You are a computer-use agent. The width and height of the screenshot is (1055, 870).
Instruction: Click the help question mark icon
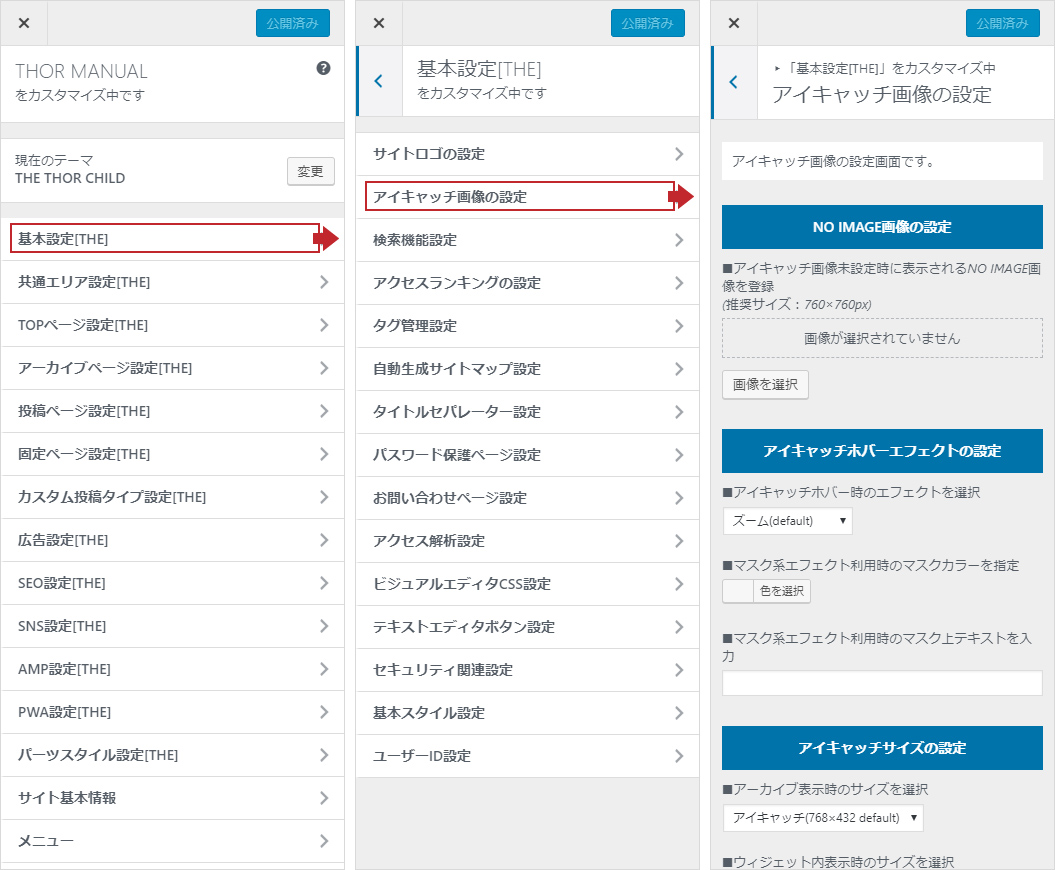pyautogui.click(x=323, y=69)
